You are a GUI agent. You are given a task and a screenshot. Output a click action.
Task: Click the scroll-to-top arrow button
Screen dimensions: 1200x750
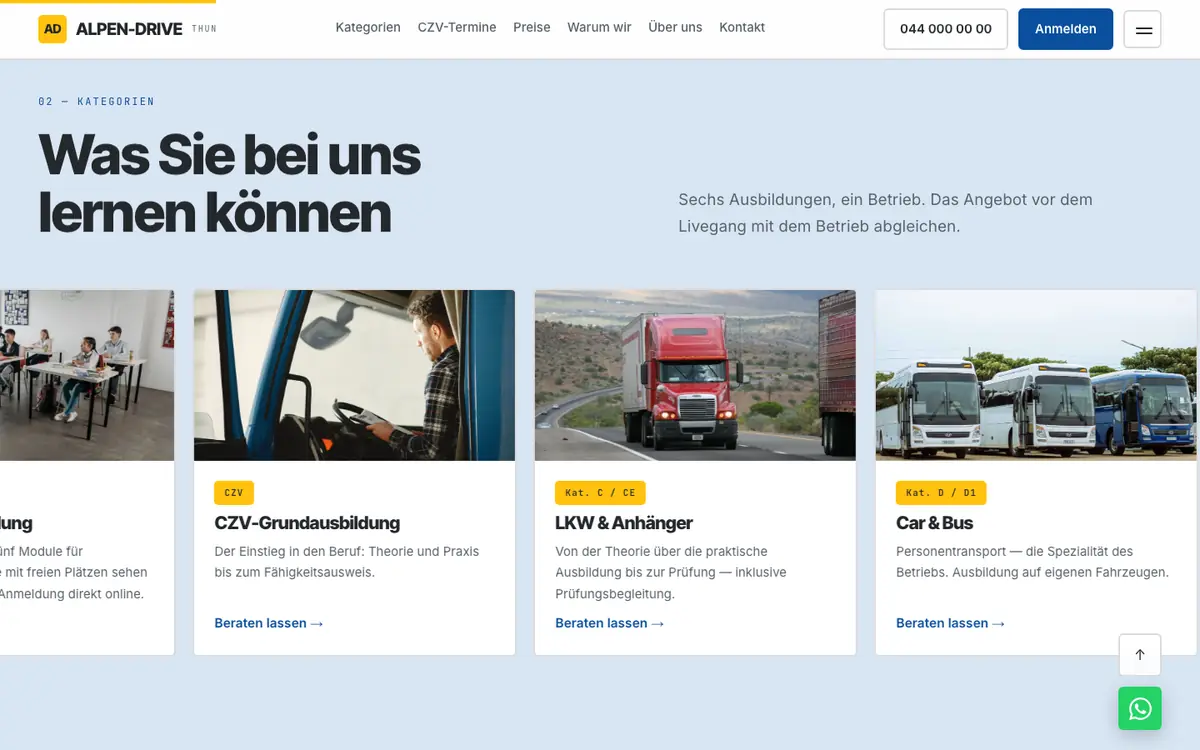1140,655
